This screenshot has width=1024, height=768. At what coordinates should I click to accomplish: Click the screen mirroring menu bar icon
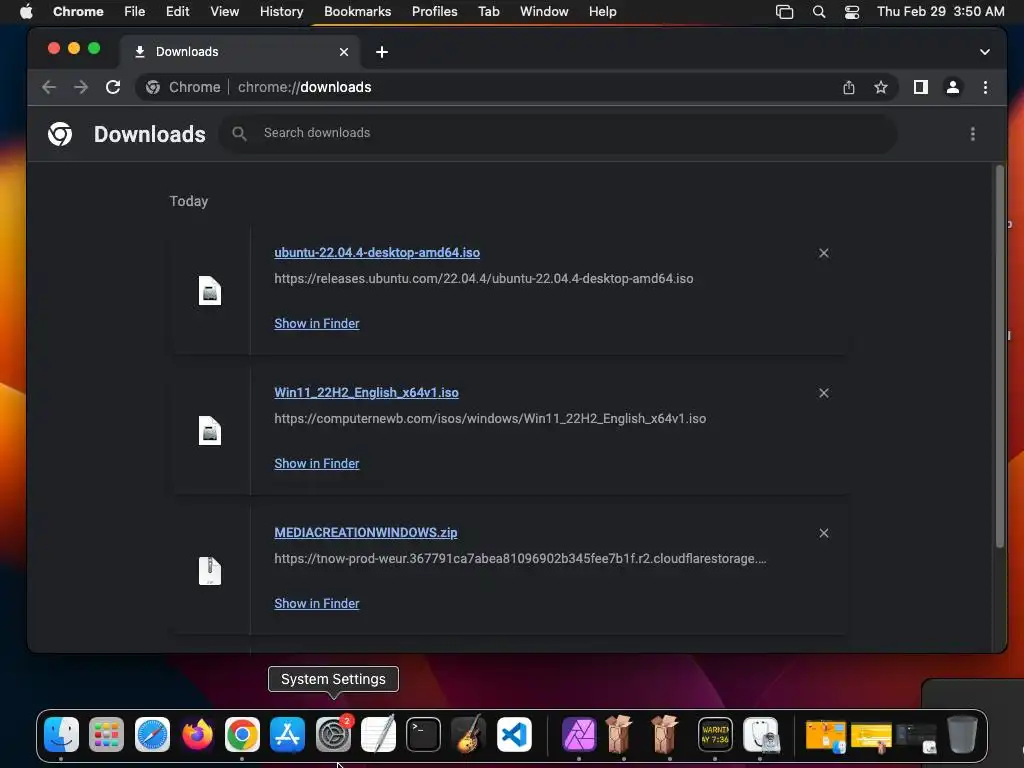[x=784, y=12]
